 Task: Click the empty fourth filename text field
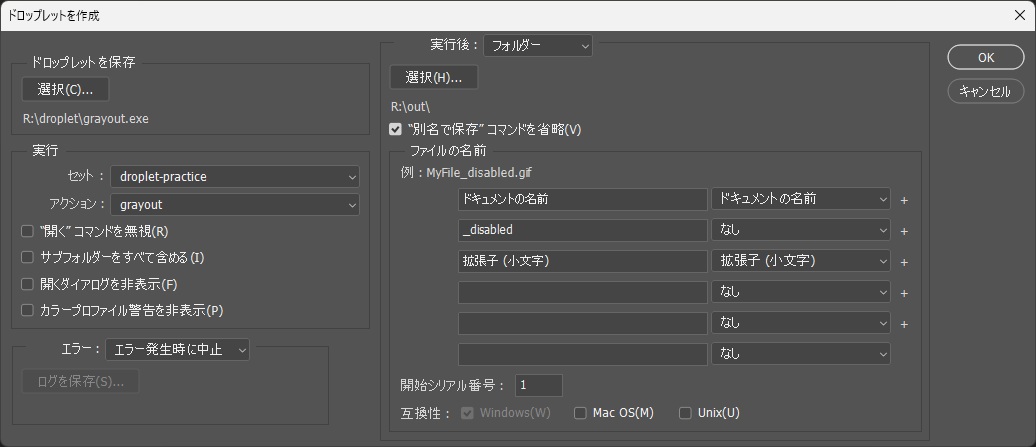[x=583, y=292]
